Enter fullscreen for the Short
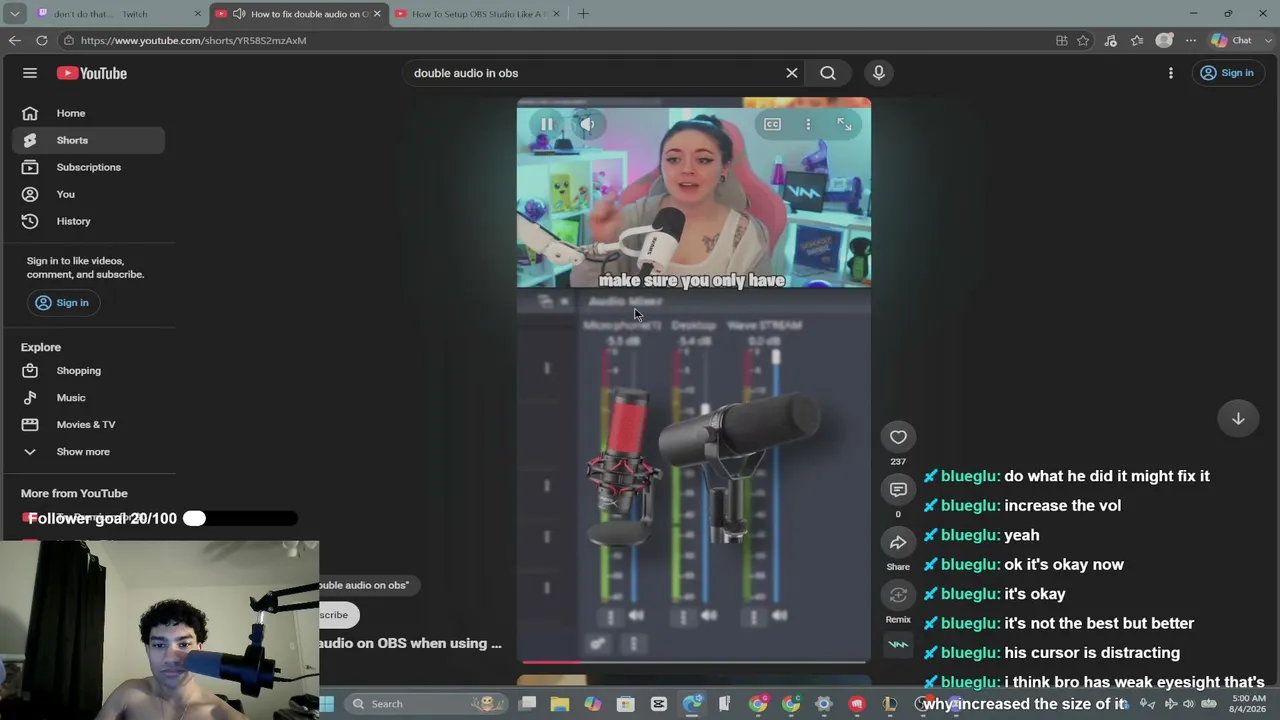Viewport: 1280px width, 720px height. (844, 124)
